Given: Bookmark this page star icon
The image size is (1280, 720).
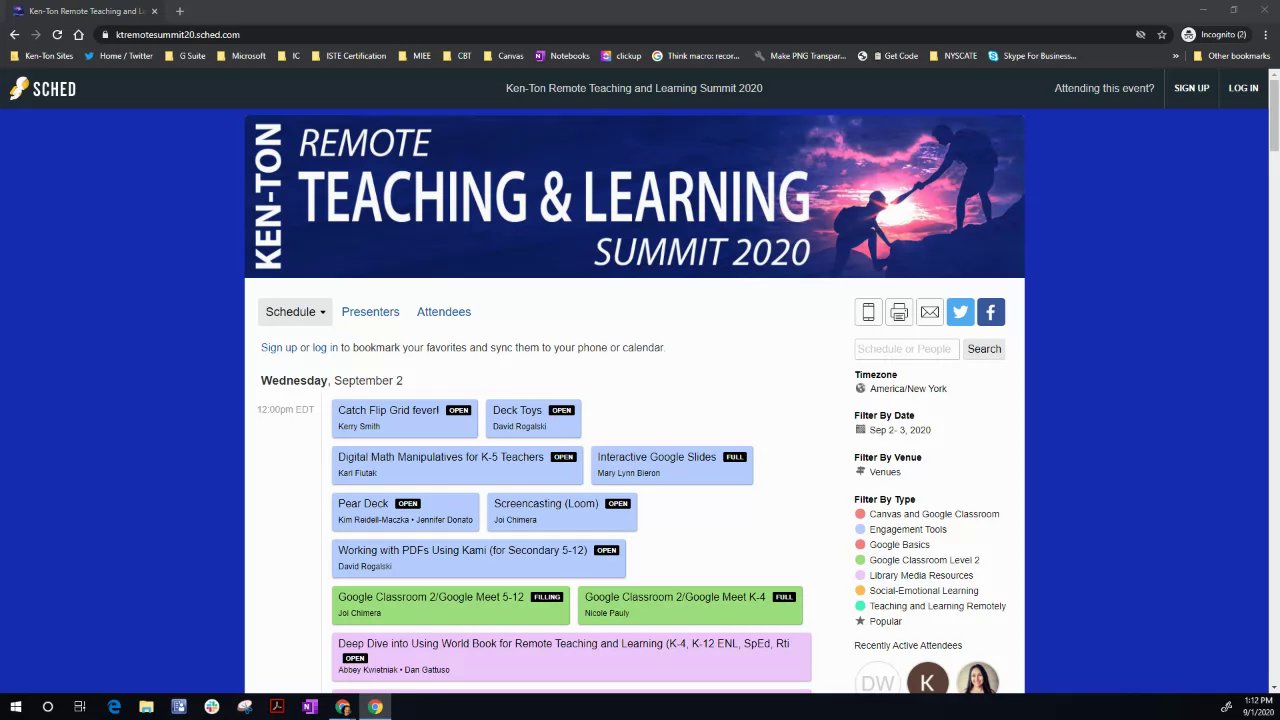Looking at the screenshot, I should tap(1162, 34).
